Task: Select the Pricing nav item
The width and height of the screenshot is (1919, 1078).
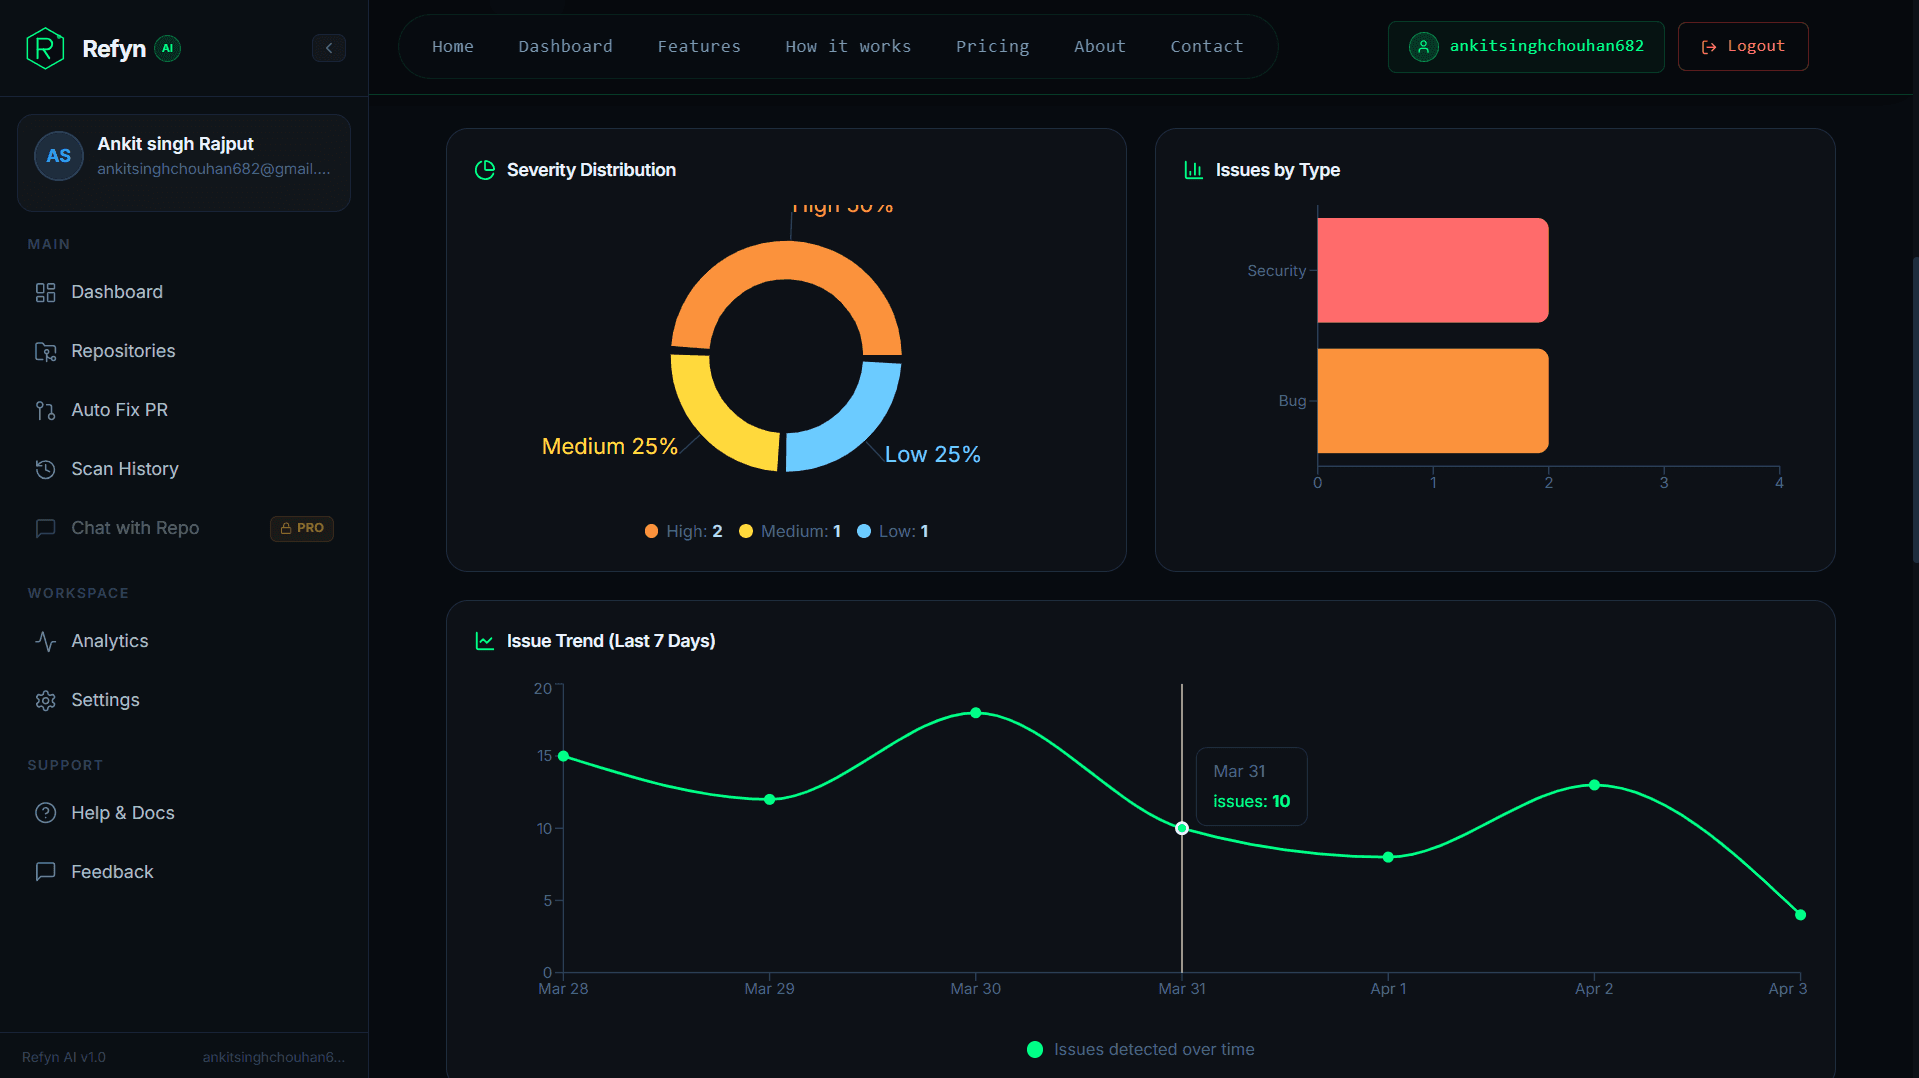Action: (991, 46)
